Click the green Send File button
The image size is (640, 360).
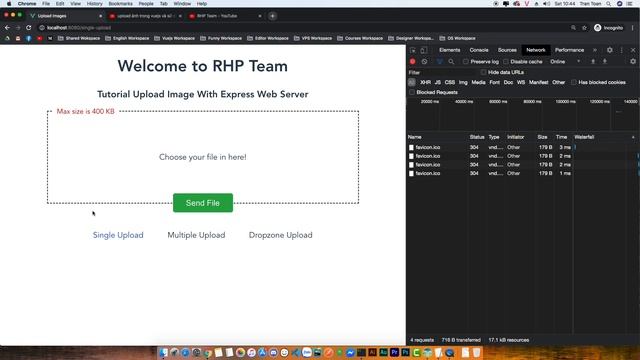(x=203, y=203)
